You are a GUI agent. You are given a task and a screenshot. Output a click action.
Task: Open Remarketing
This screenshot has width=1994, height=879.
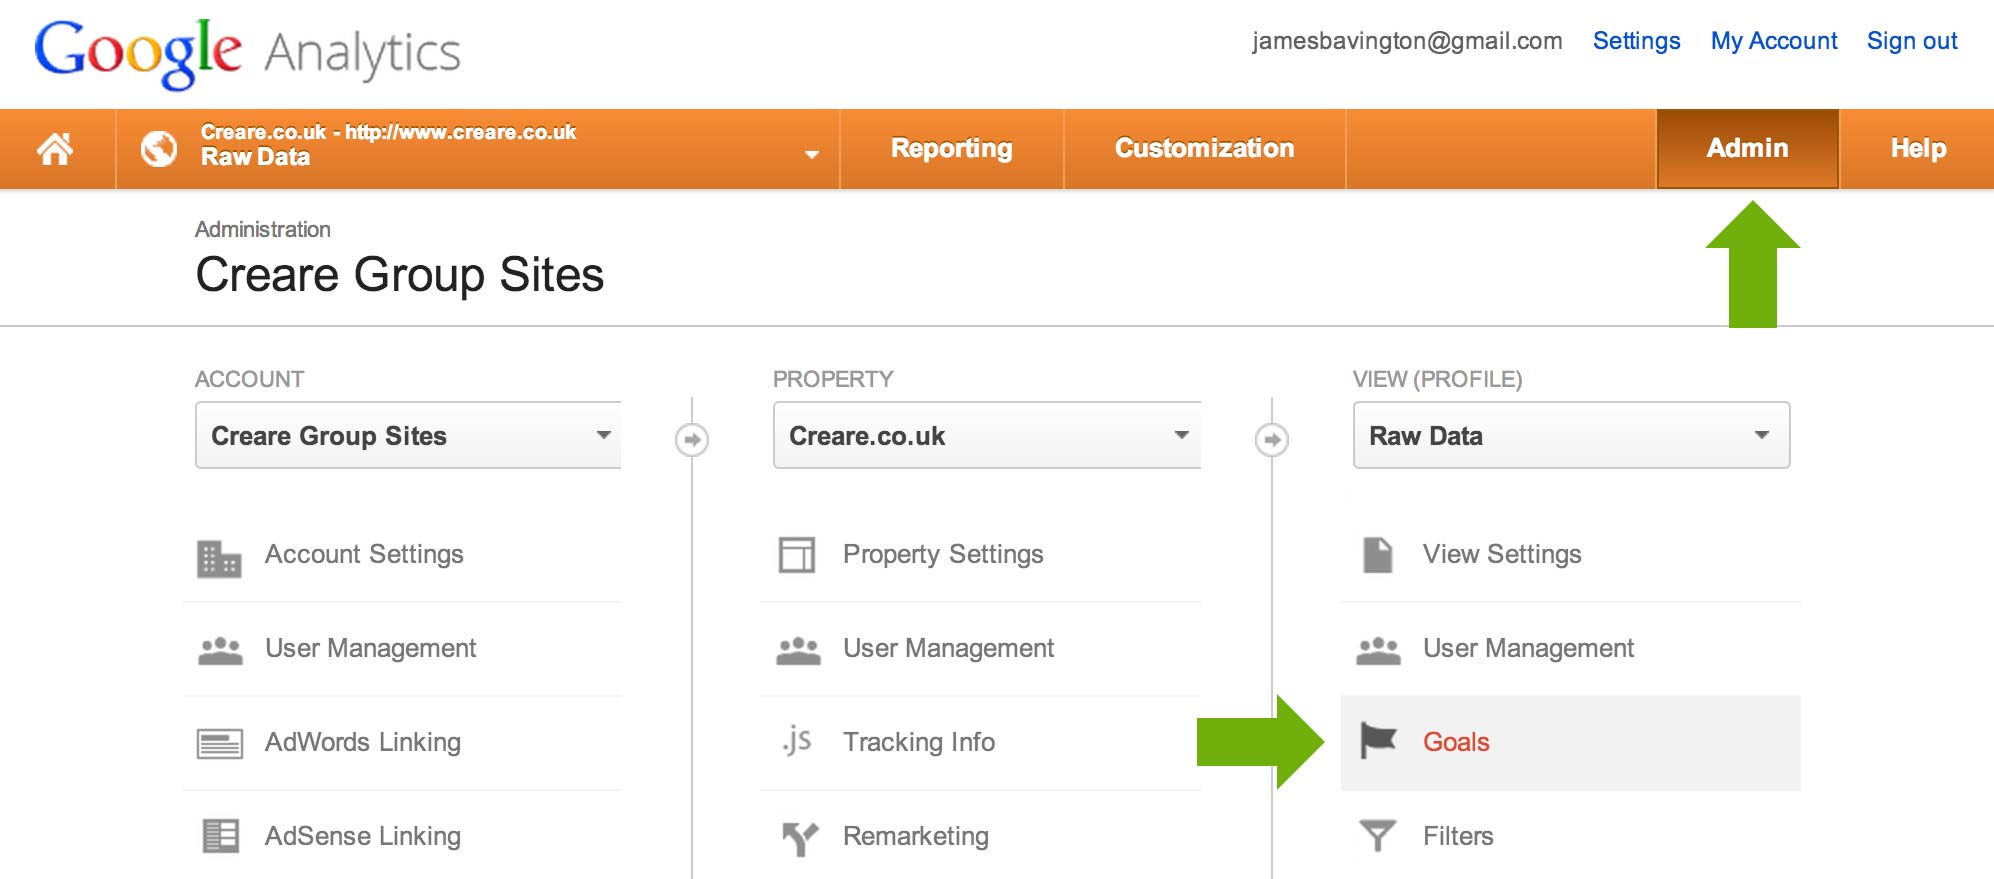click(915, 836)
